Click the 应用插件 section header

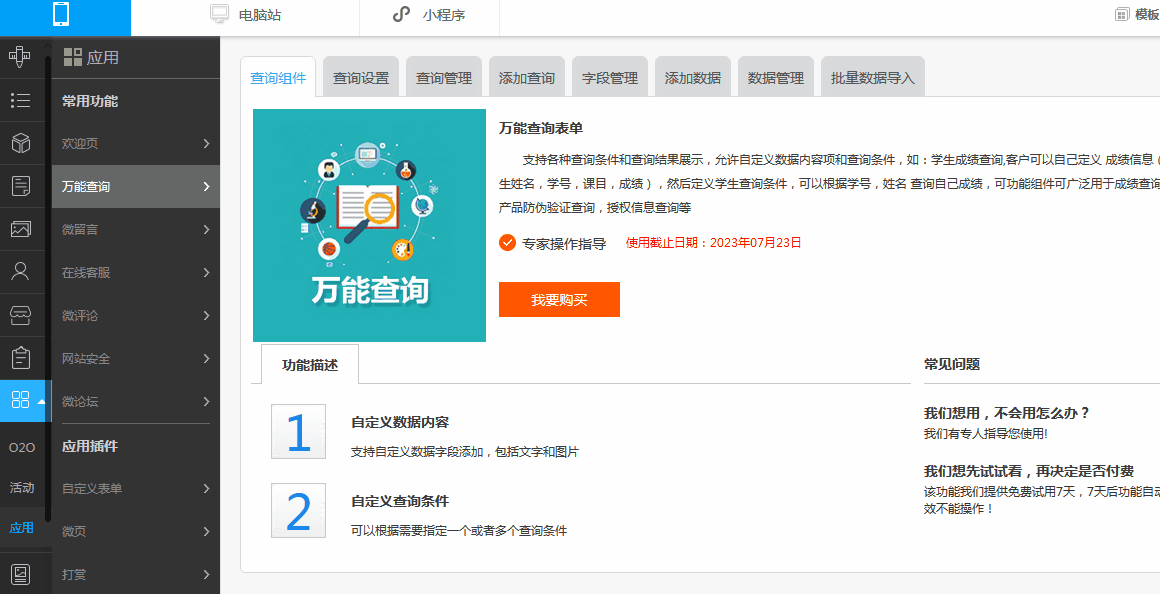pos(90,446)
